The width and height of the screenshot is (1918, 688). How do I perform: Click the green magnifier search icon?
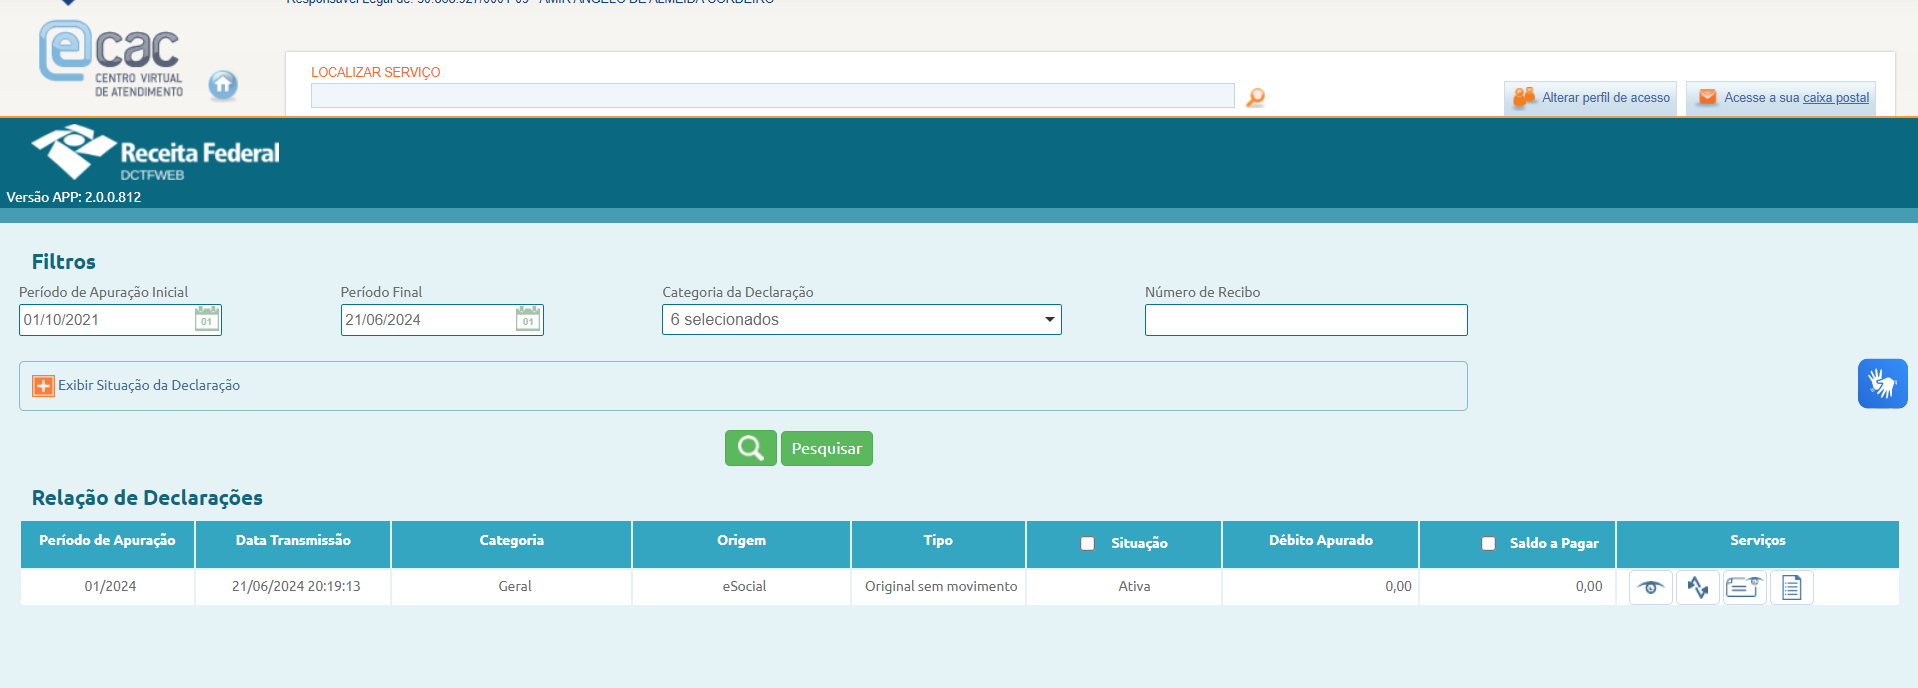(x=750, y=448)
